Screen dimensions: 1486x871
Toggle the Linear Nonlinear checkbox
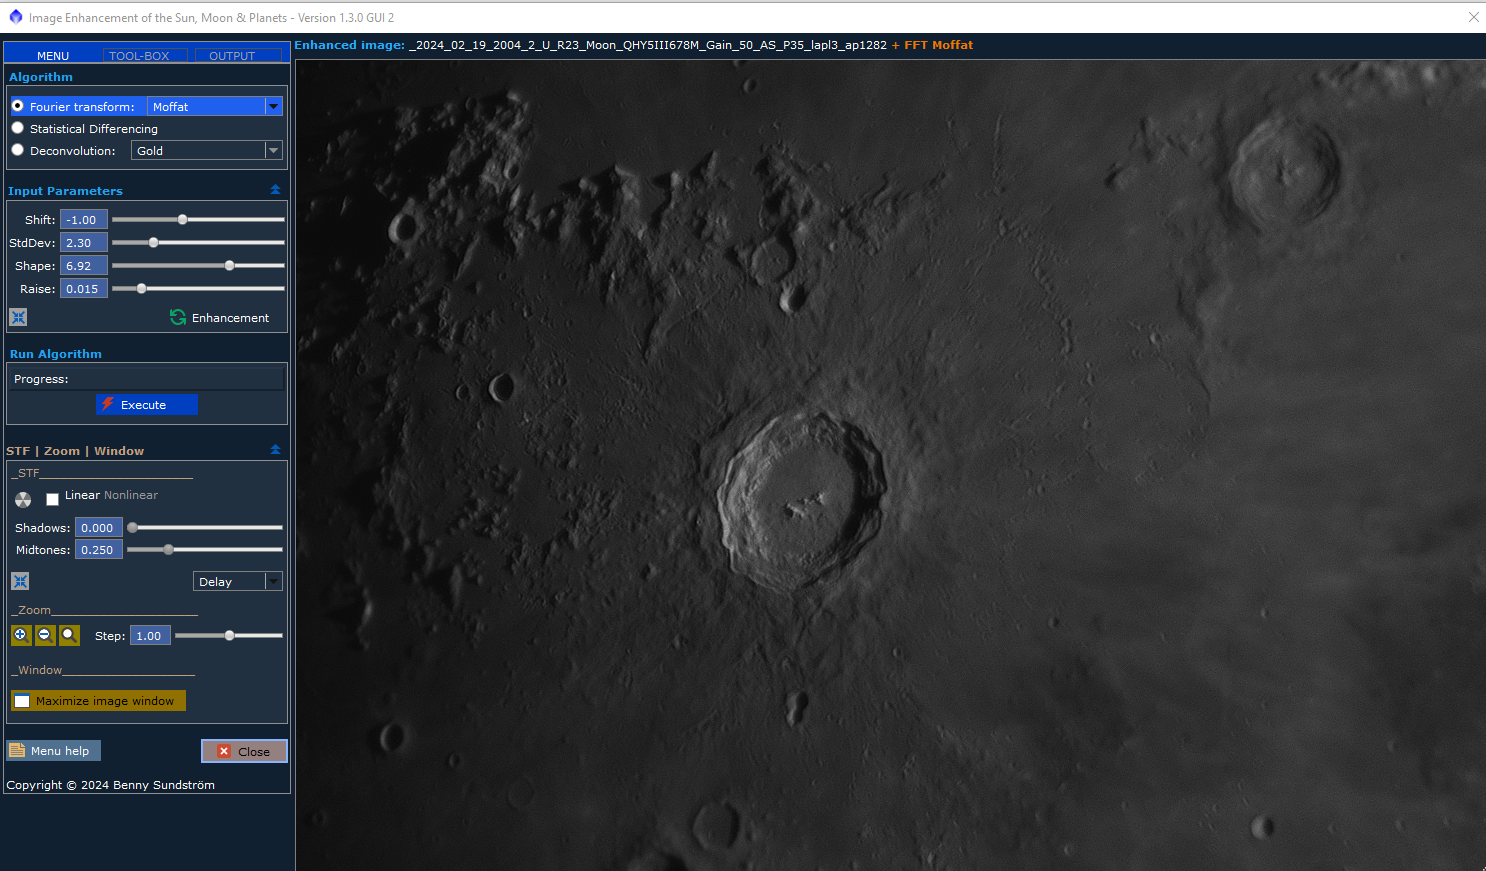(52, 499)
